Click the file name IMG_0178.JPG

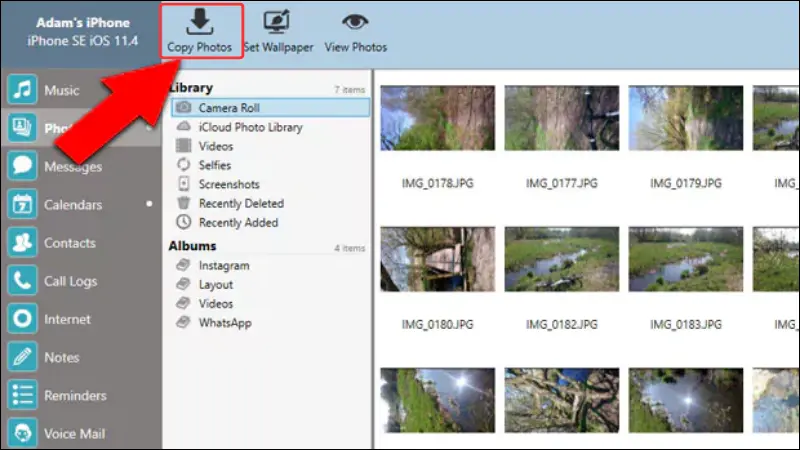pyautogui.click(x=438, y=183)
